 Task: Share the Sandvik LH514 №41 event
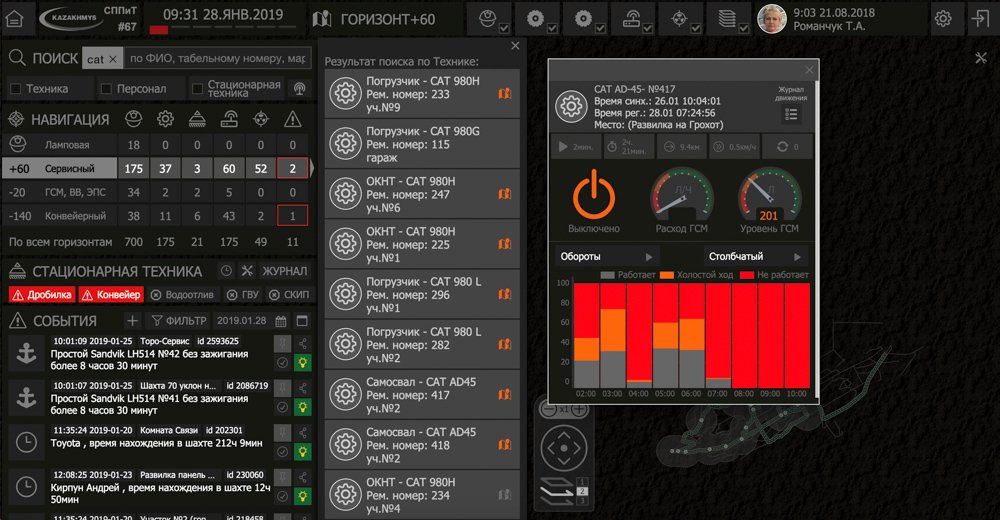click(302, 388)
